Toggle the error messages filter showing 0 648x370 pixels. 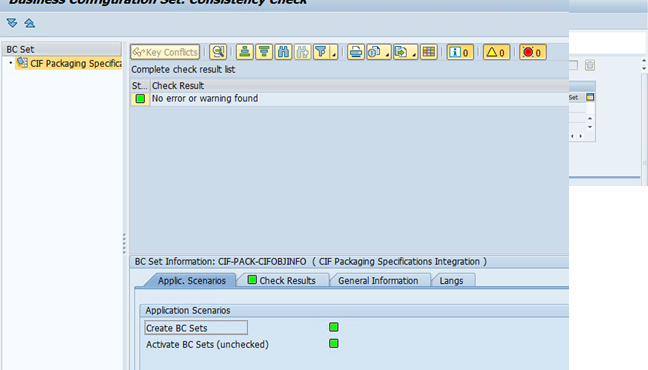click(533, 52)
